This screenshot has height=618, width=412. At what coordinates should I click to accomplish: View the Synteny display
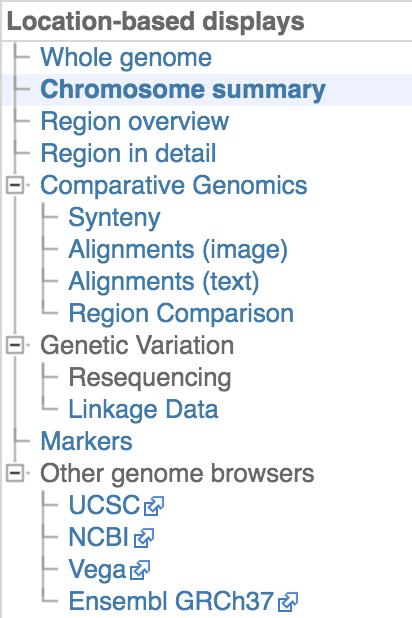[x=115, y=218]
